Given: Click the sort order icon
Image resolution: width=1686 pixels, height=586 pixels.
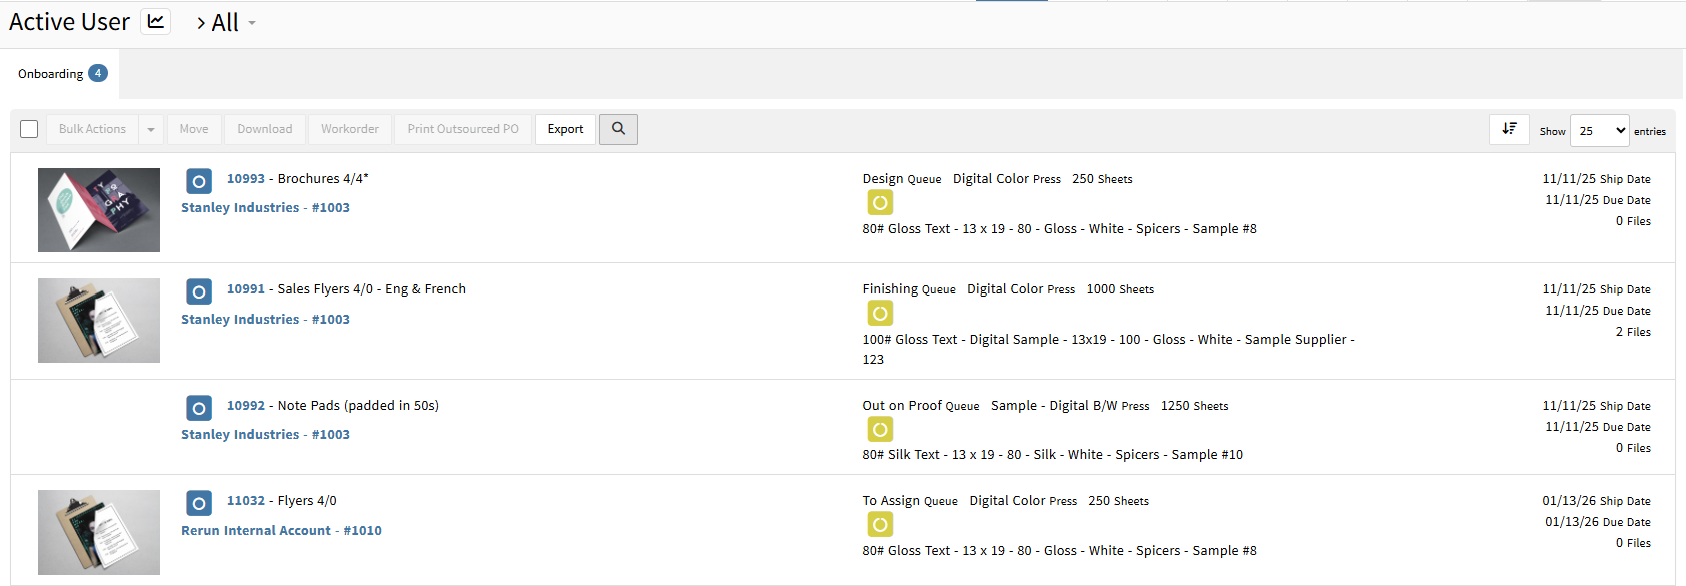Looking at the screenshot, I should tap(1509, 129).
